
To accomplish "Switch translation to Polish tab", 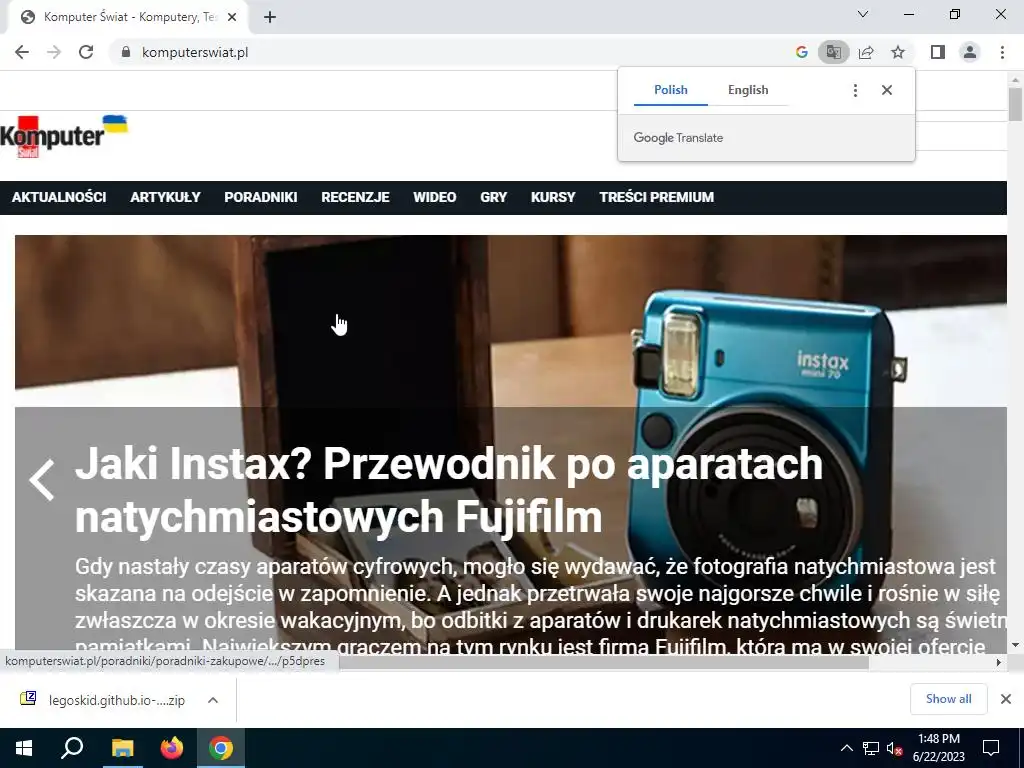I will click(671, 90).
